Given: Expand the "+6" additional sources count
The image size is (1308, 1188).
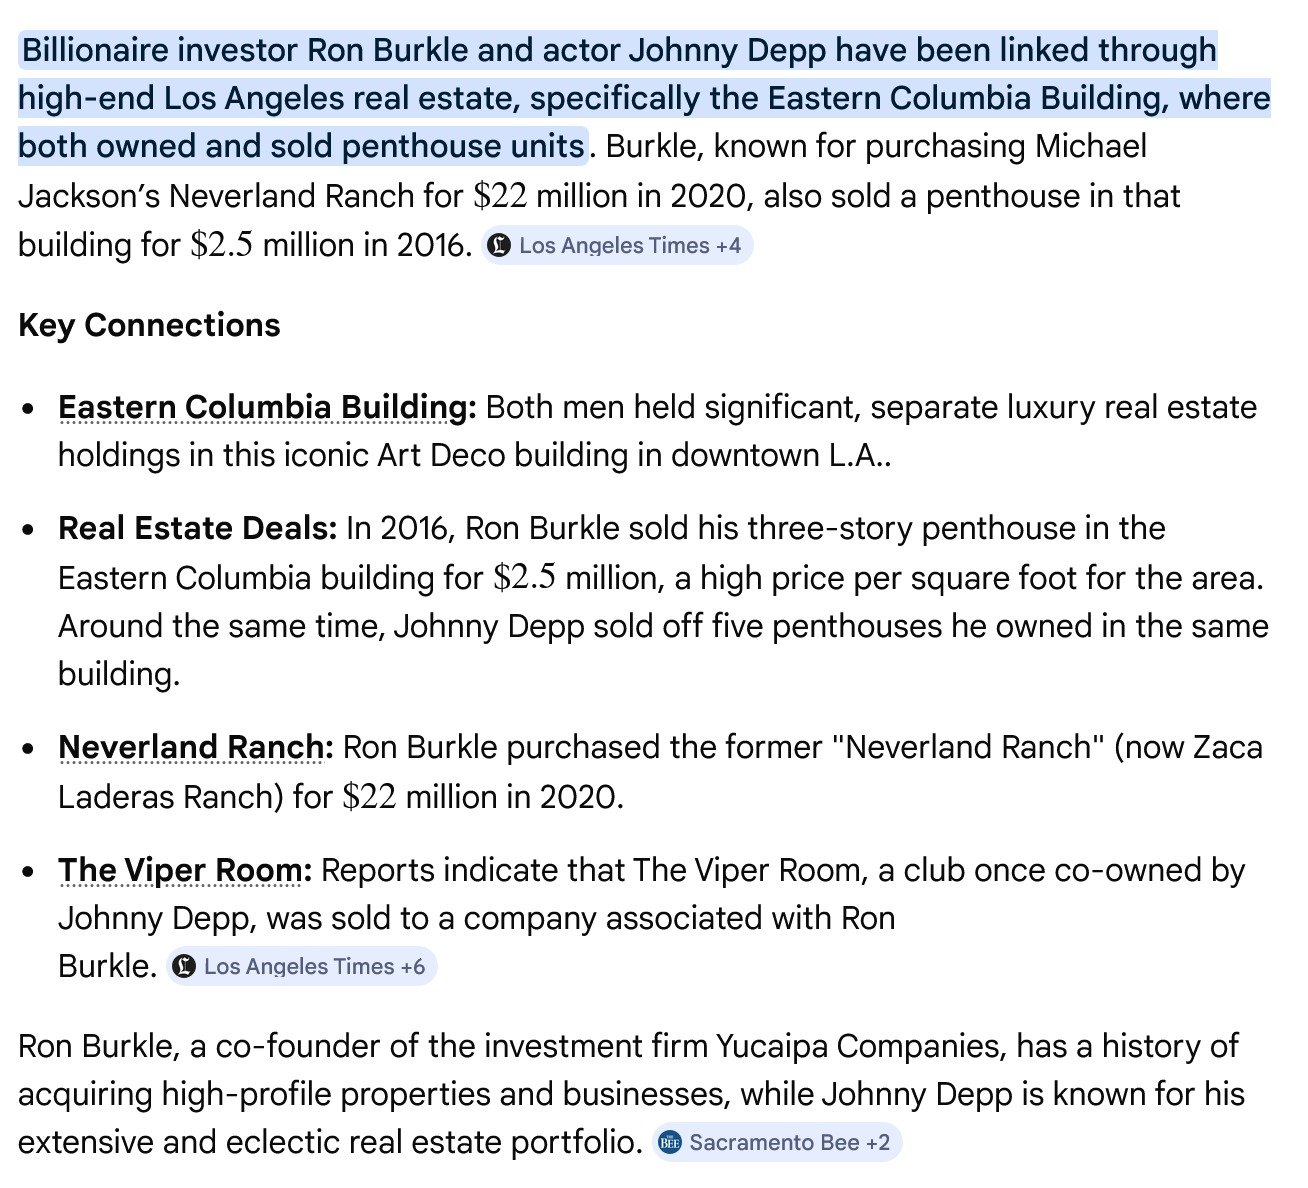Looking at the screenshot, I should (x=412, y=966).
